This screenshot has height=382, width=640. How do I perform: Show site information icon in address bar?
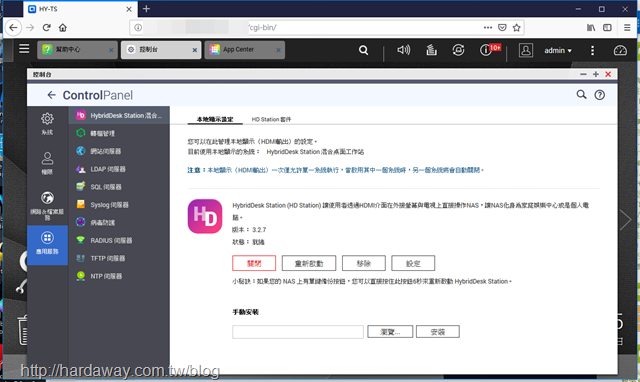click(x=138, y=28)
